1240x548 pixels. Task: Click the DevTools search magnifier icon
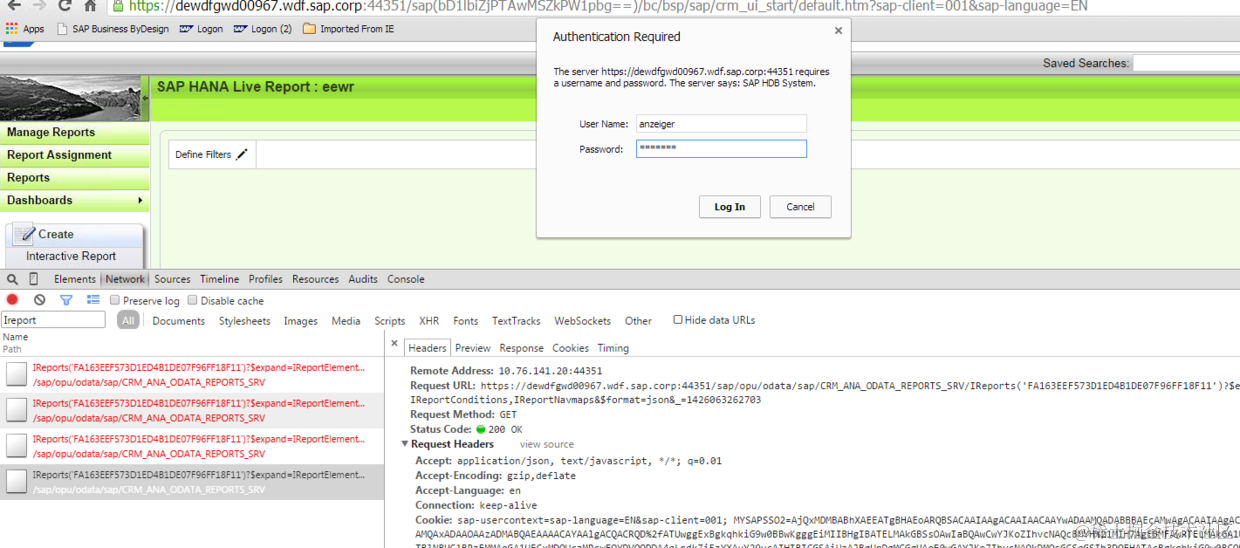[13, 280]
